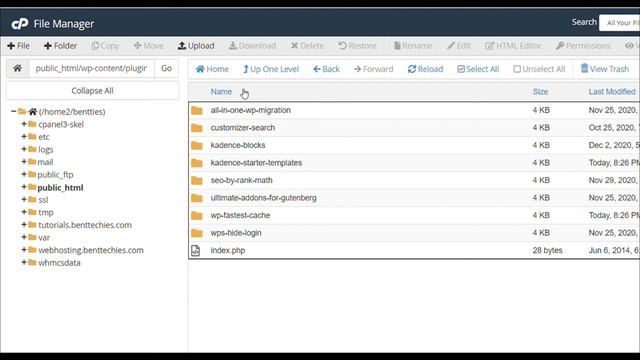Image resolution: width=640 pixels, height=360 pixels.
Task: Select the seo-by-rank-math folder name
Action: (x=241, y=180)
